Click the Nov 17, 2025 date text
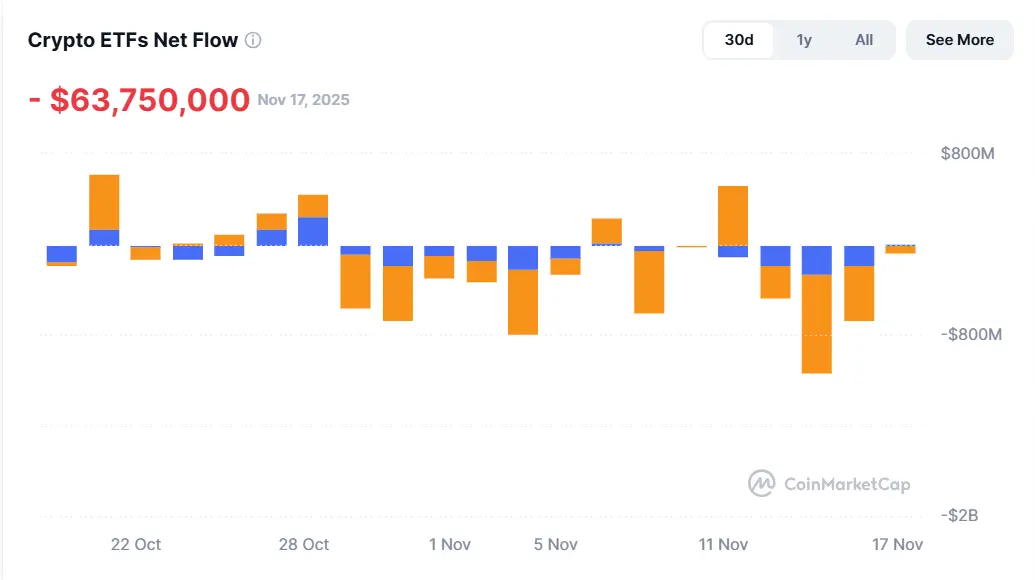The width and height of the screenshot is (1035, 580). 304,100
